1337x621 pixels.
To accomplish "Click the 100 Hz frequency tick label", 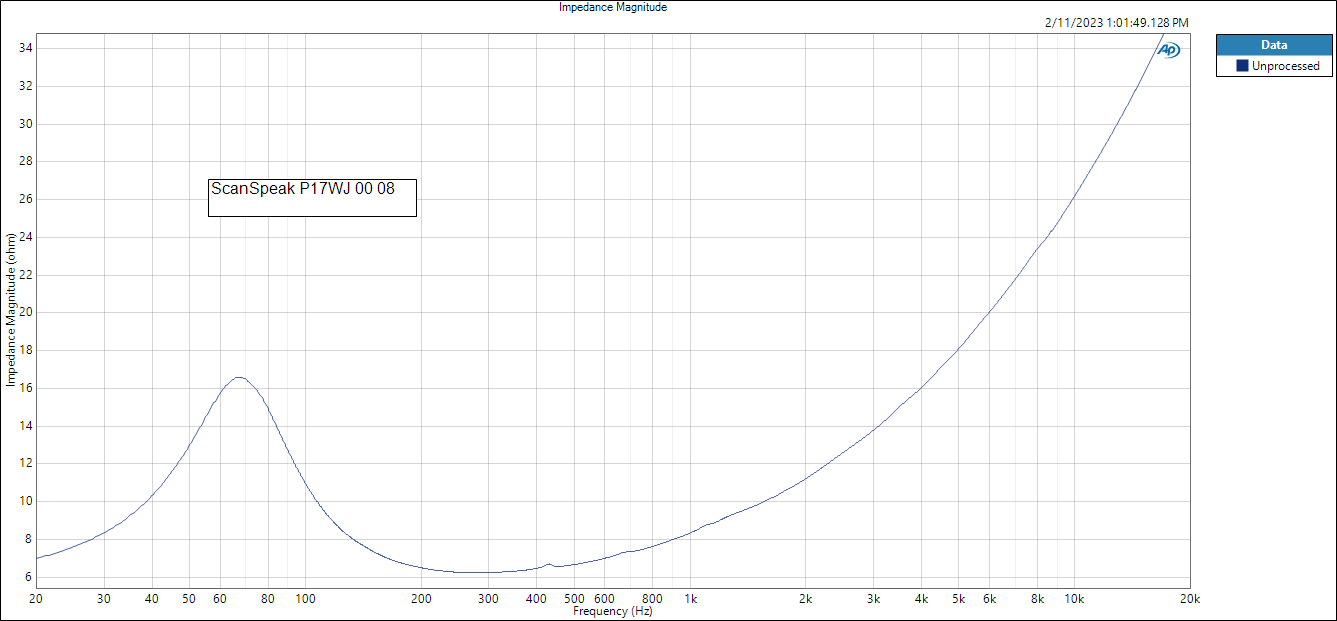I will (305, 599).
